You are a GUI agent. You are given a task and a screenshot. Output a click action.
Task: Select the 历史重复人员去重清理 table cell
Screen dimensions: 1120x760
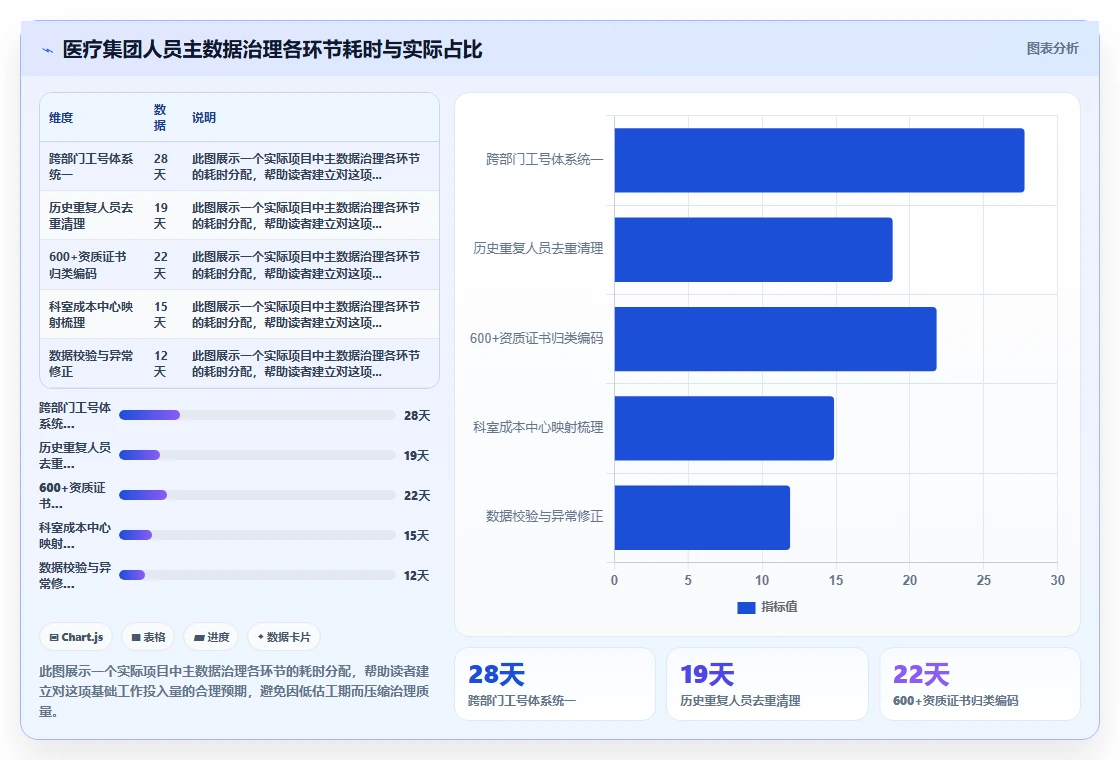pos(91,216)
